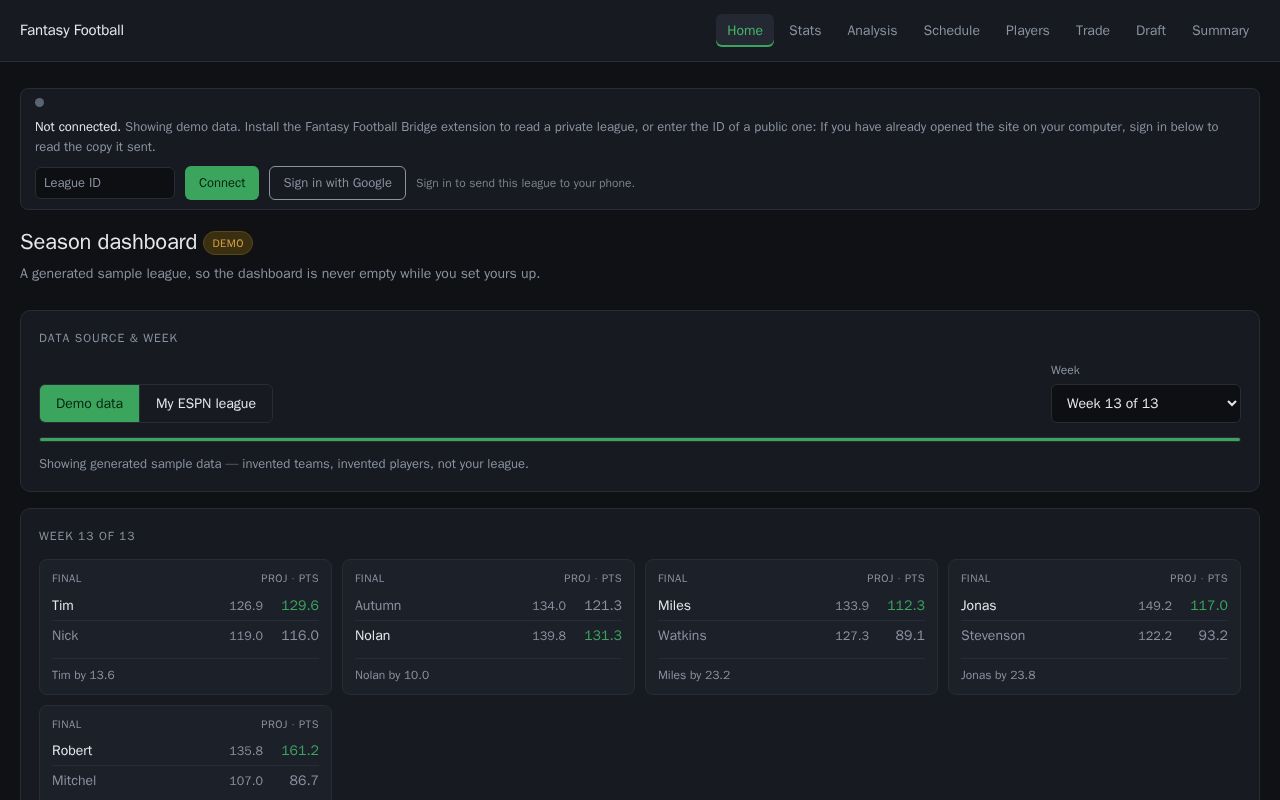
Task: Click the 'Tim by 13.6' result text
Action: click(83, 675)
